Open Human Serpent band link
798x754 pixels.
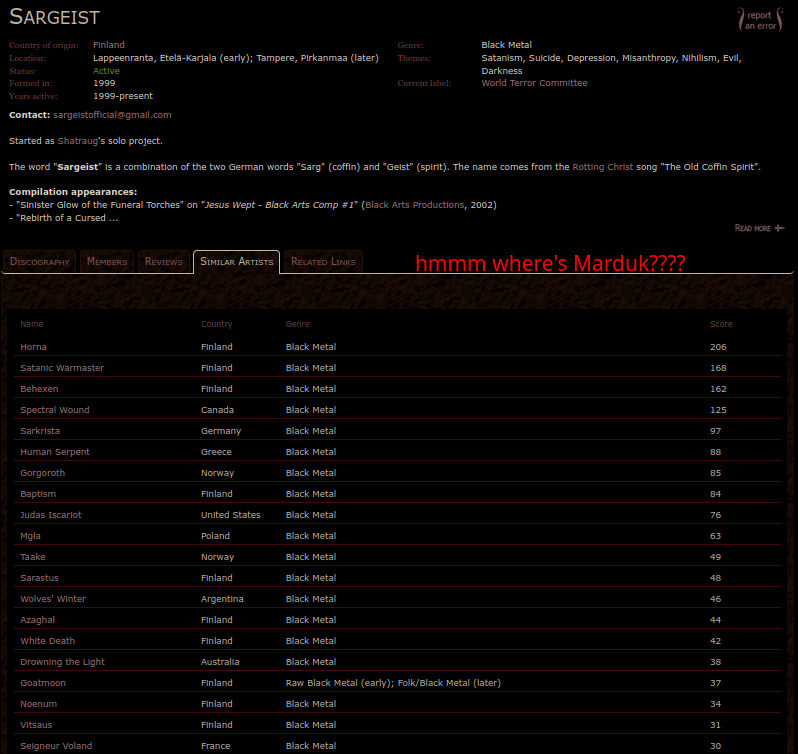point(54,452)
